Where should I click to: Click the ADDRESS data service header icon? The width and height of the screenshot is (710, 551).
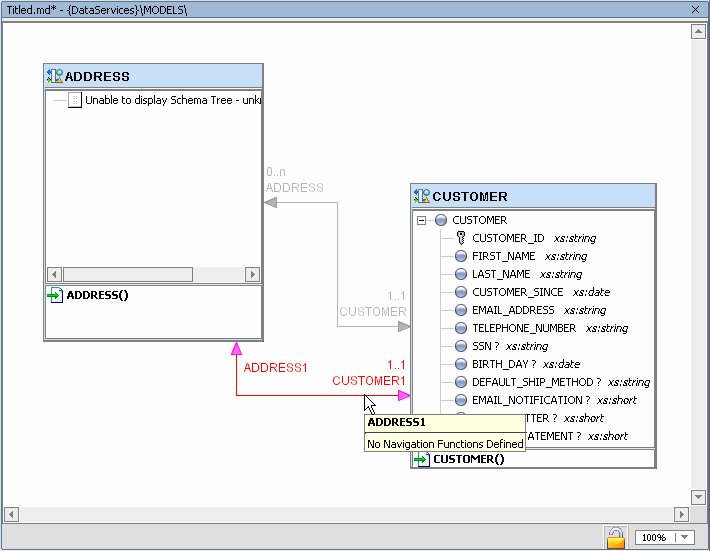pos(55,76)
